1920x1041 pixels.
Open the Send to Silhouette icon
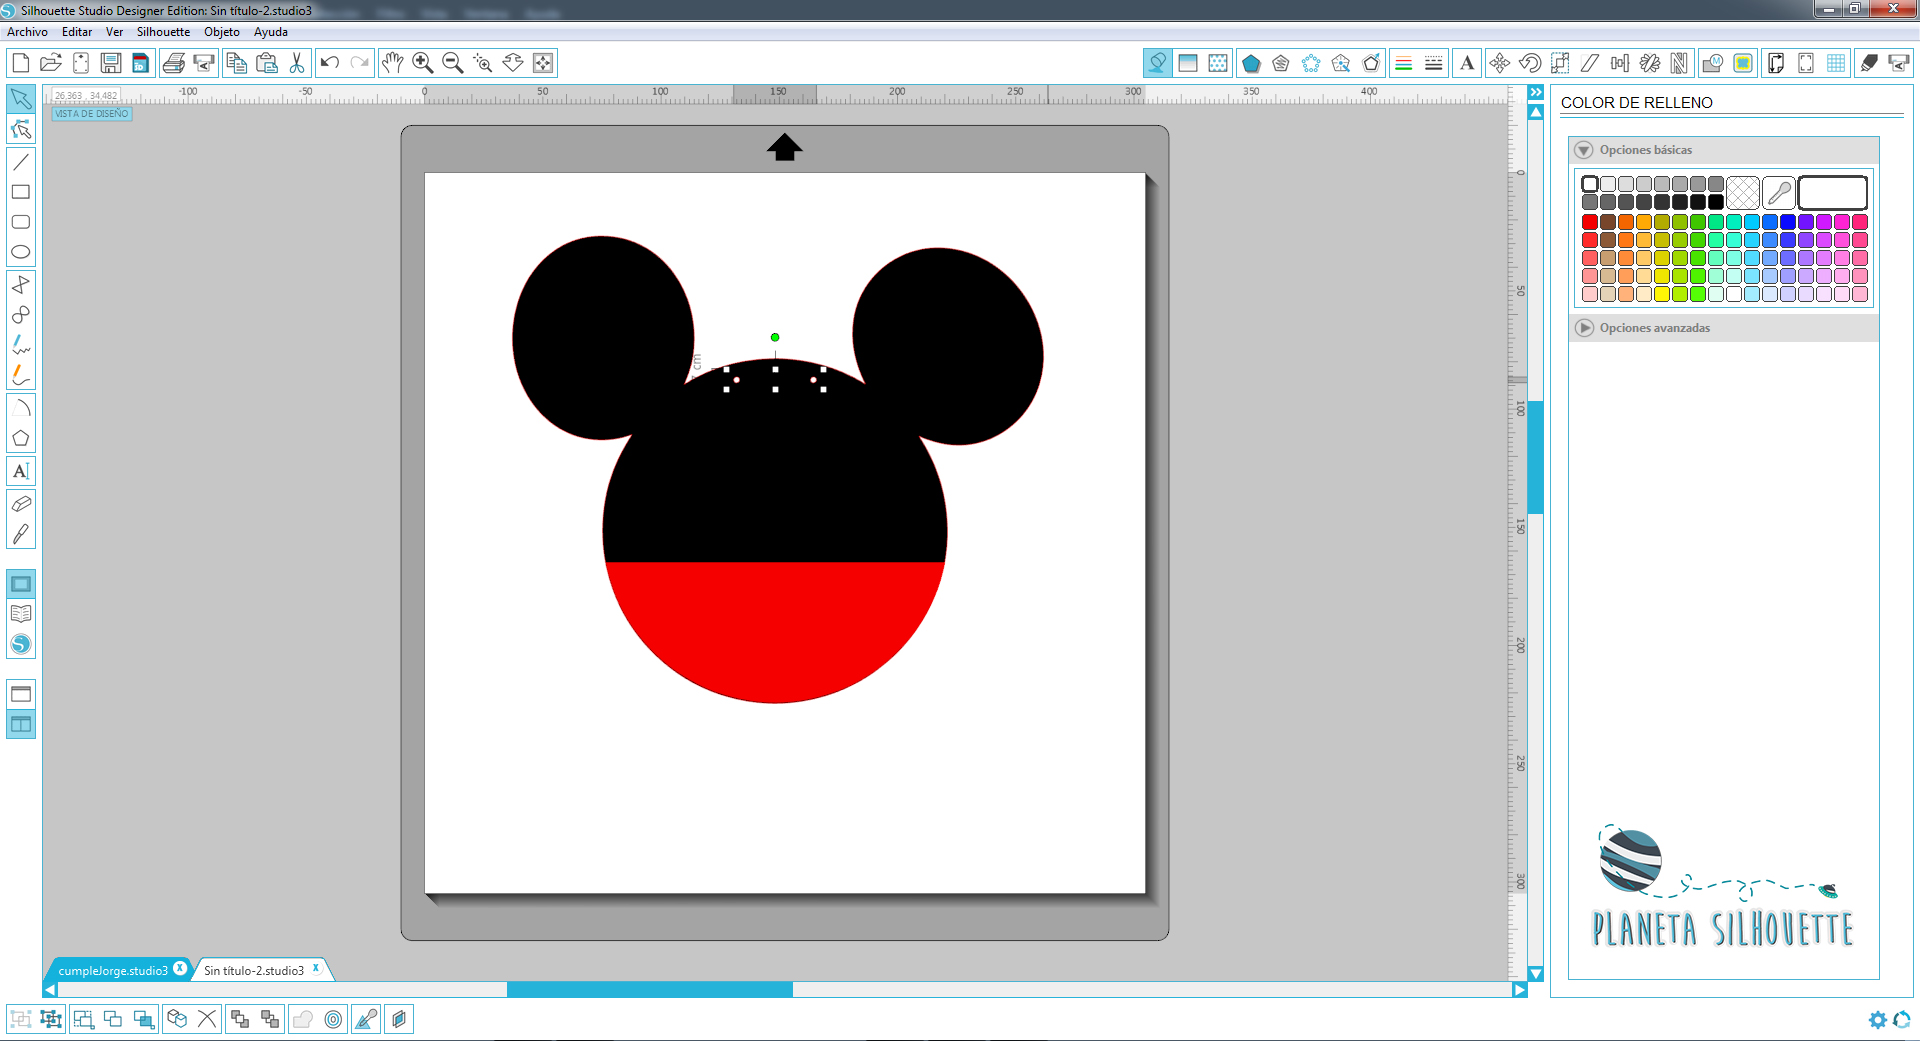coord(1898,62)
